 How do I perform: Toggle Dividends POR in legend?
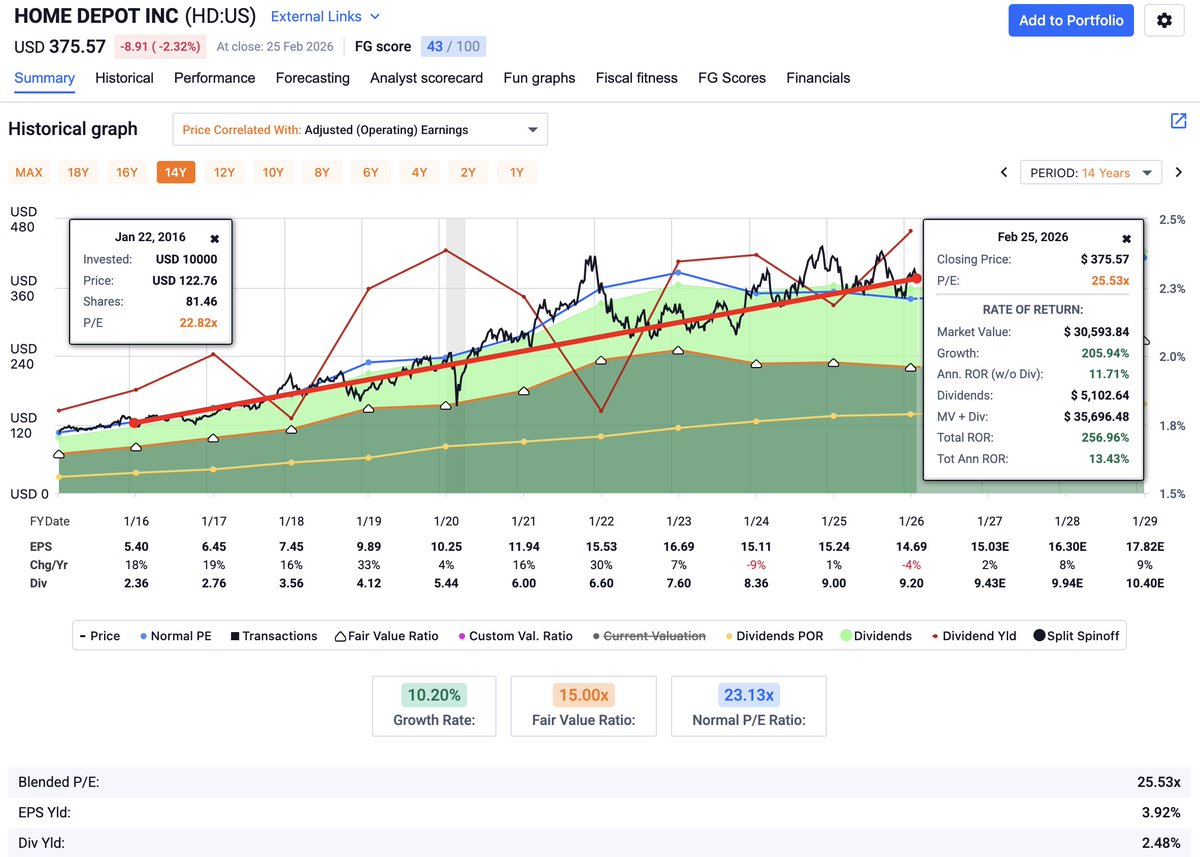click(x=775, y=636)
